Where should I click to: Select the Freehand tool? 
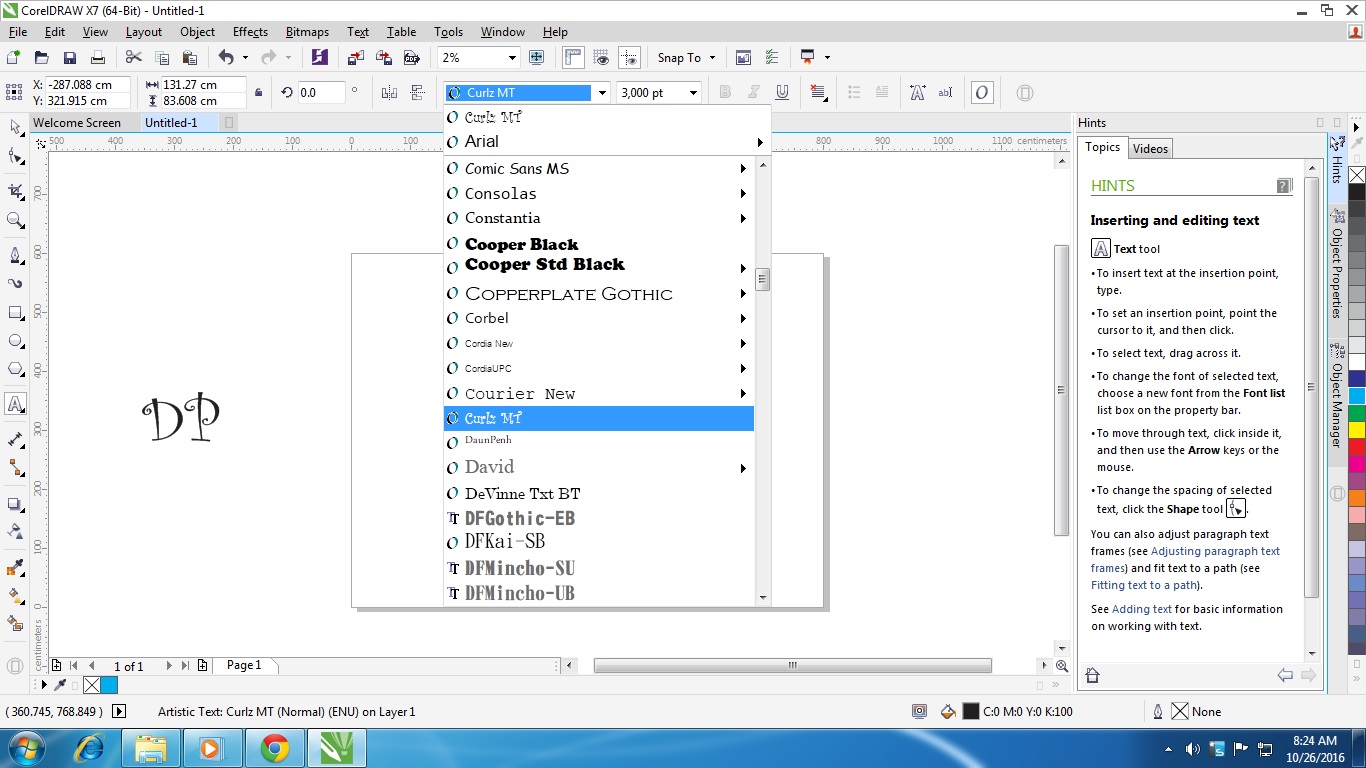tap(15, 254)
